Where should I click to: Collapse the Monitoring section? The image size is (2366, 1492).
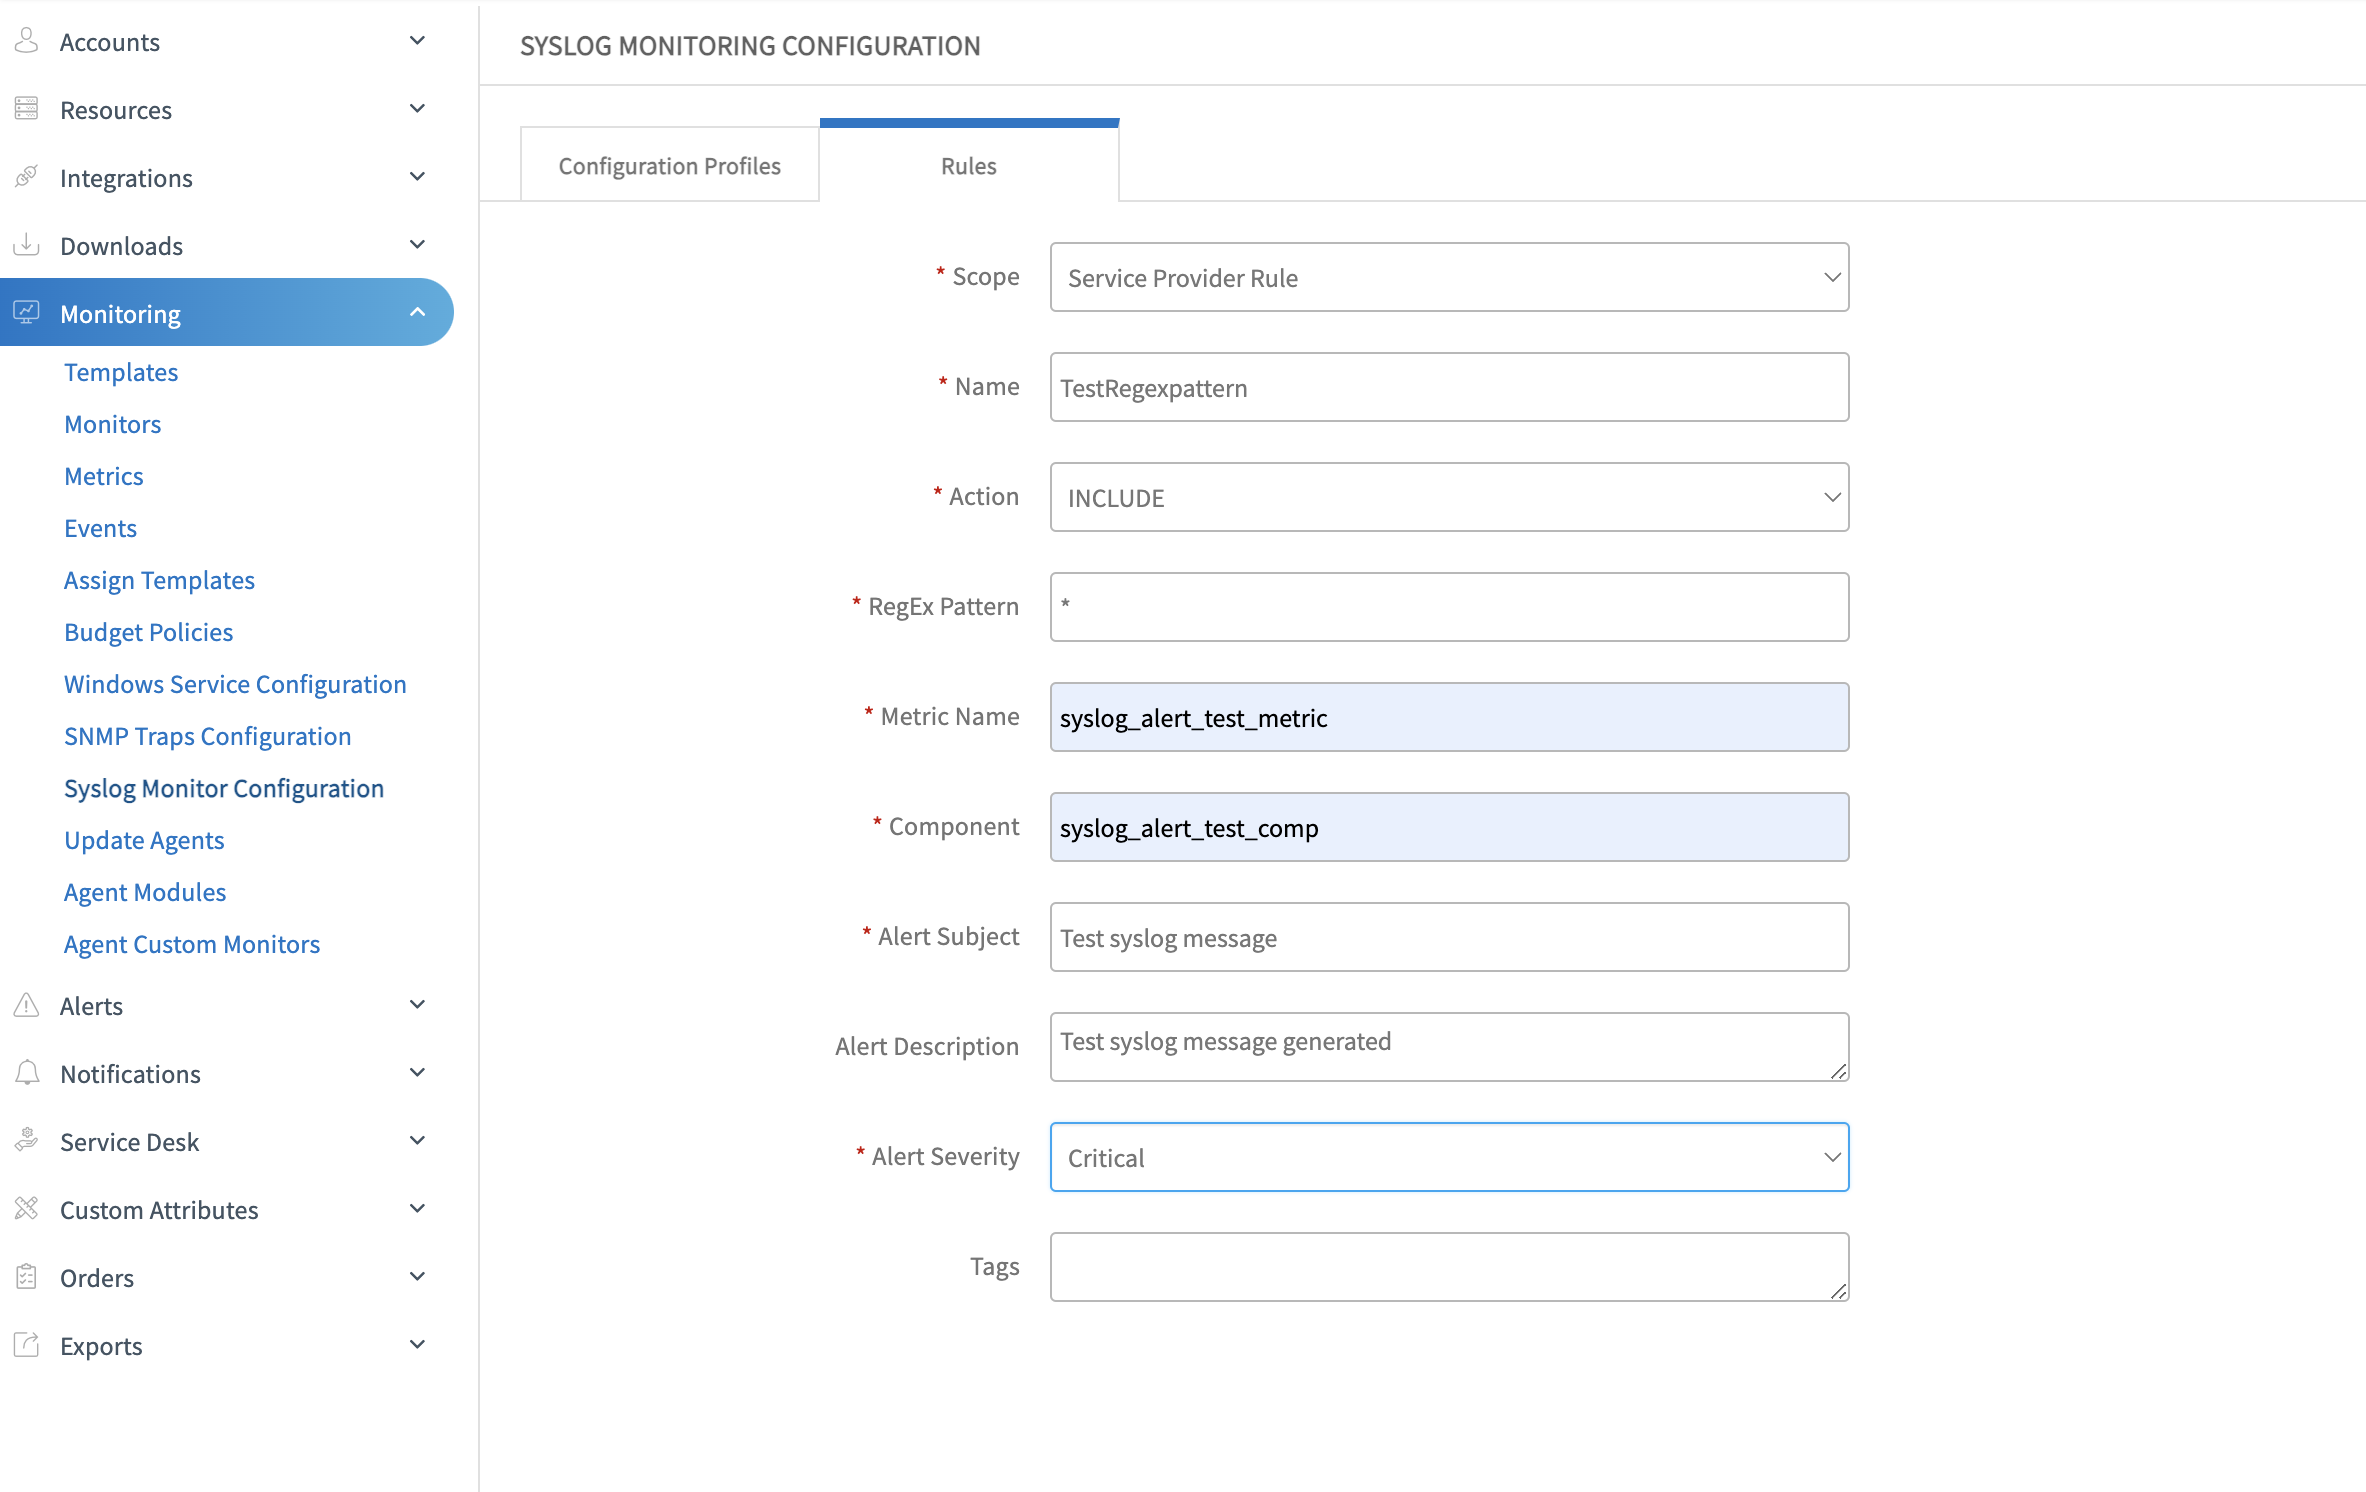pos(418,311)
